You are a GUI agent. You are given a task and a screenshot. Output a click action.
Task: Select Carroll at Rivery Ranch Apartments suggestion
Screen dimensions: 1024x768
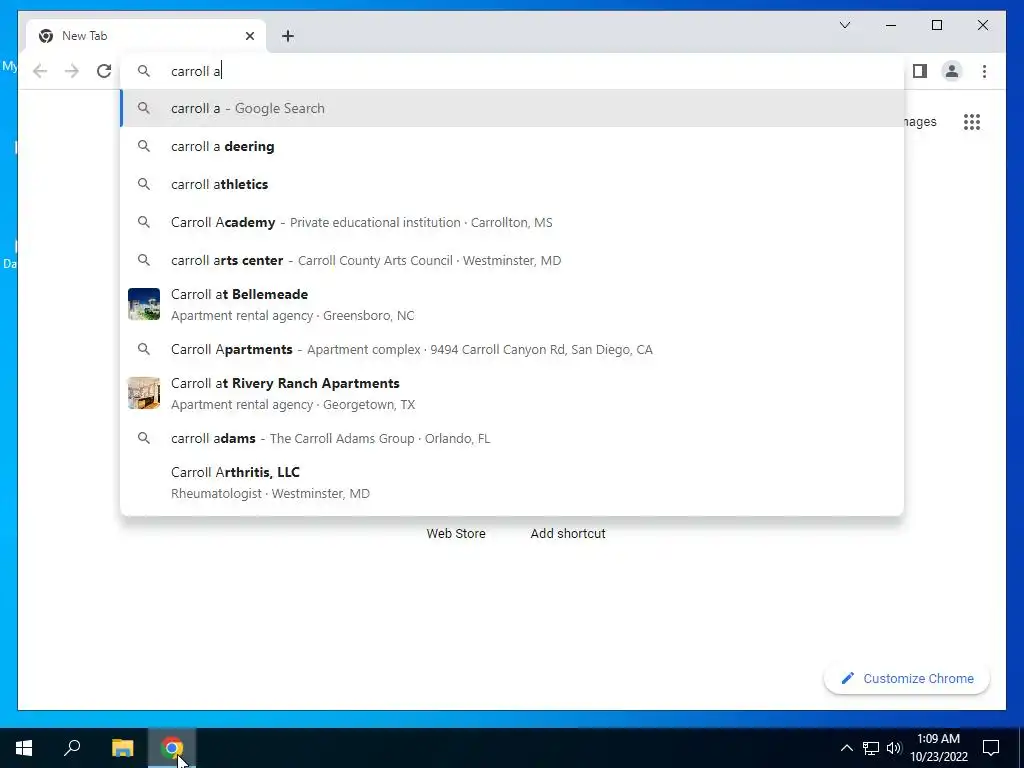coord(513,393)
